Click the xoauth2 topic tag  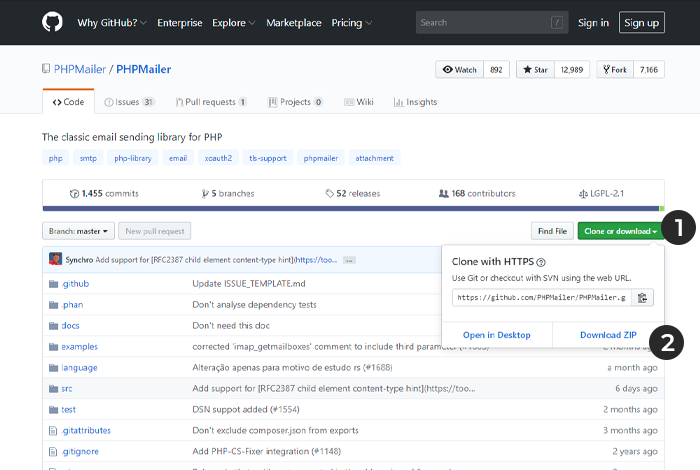pos(218,158)
